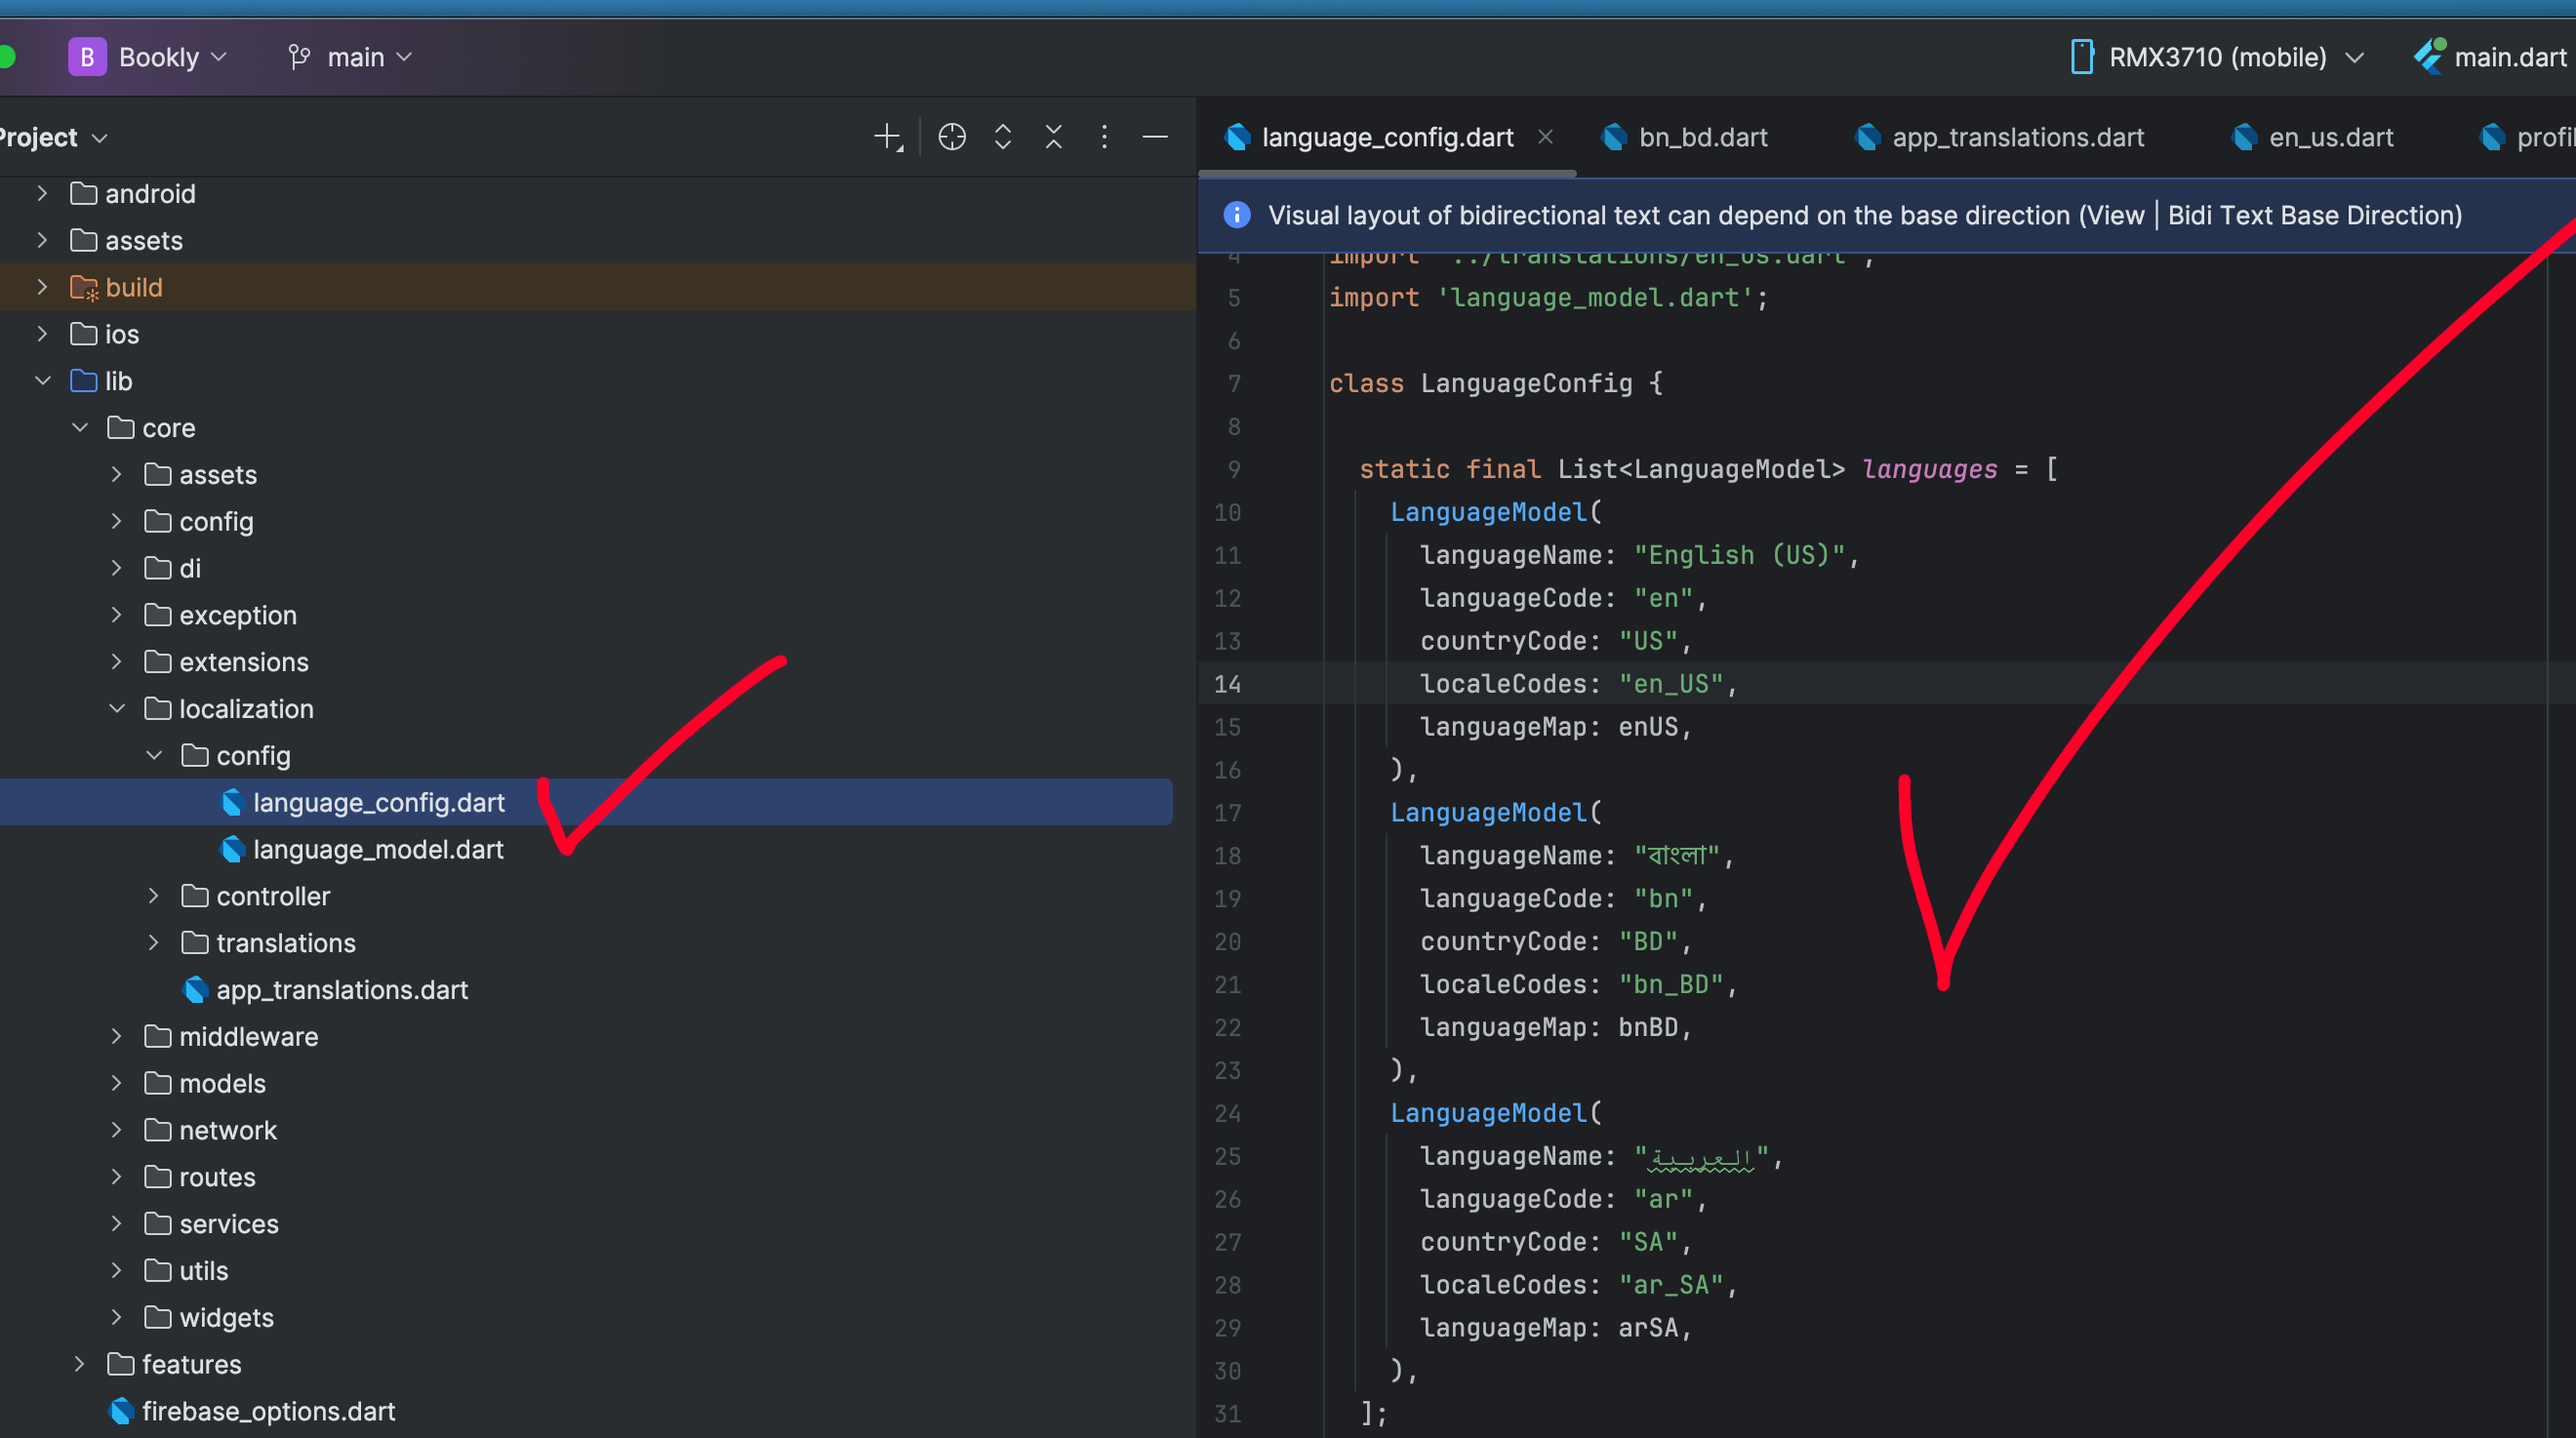Expand the build folder
Image resolution: width=2576 pixels, height=1438 pixels.
click(42, 287)
